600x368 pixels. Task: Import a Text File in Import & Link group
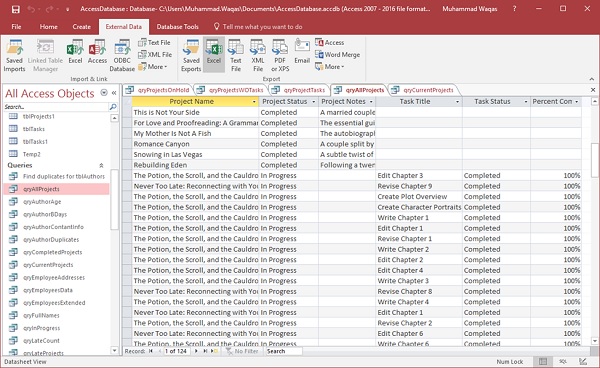[155, 42]
